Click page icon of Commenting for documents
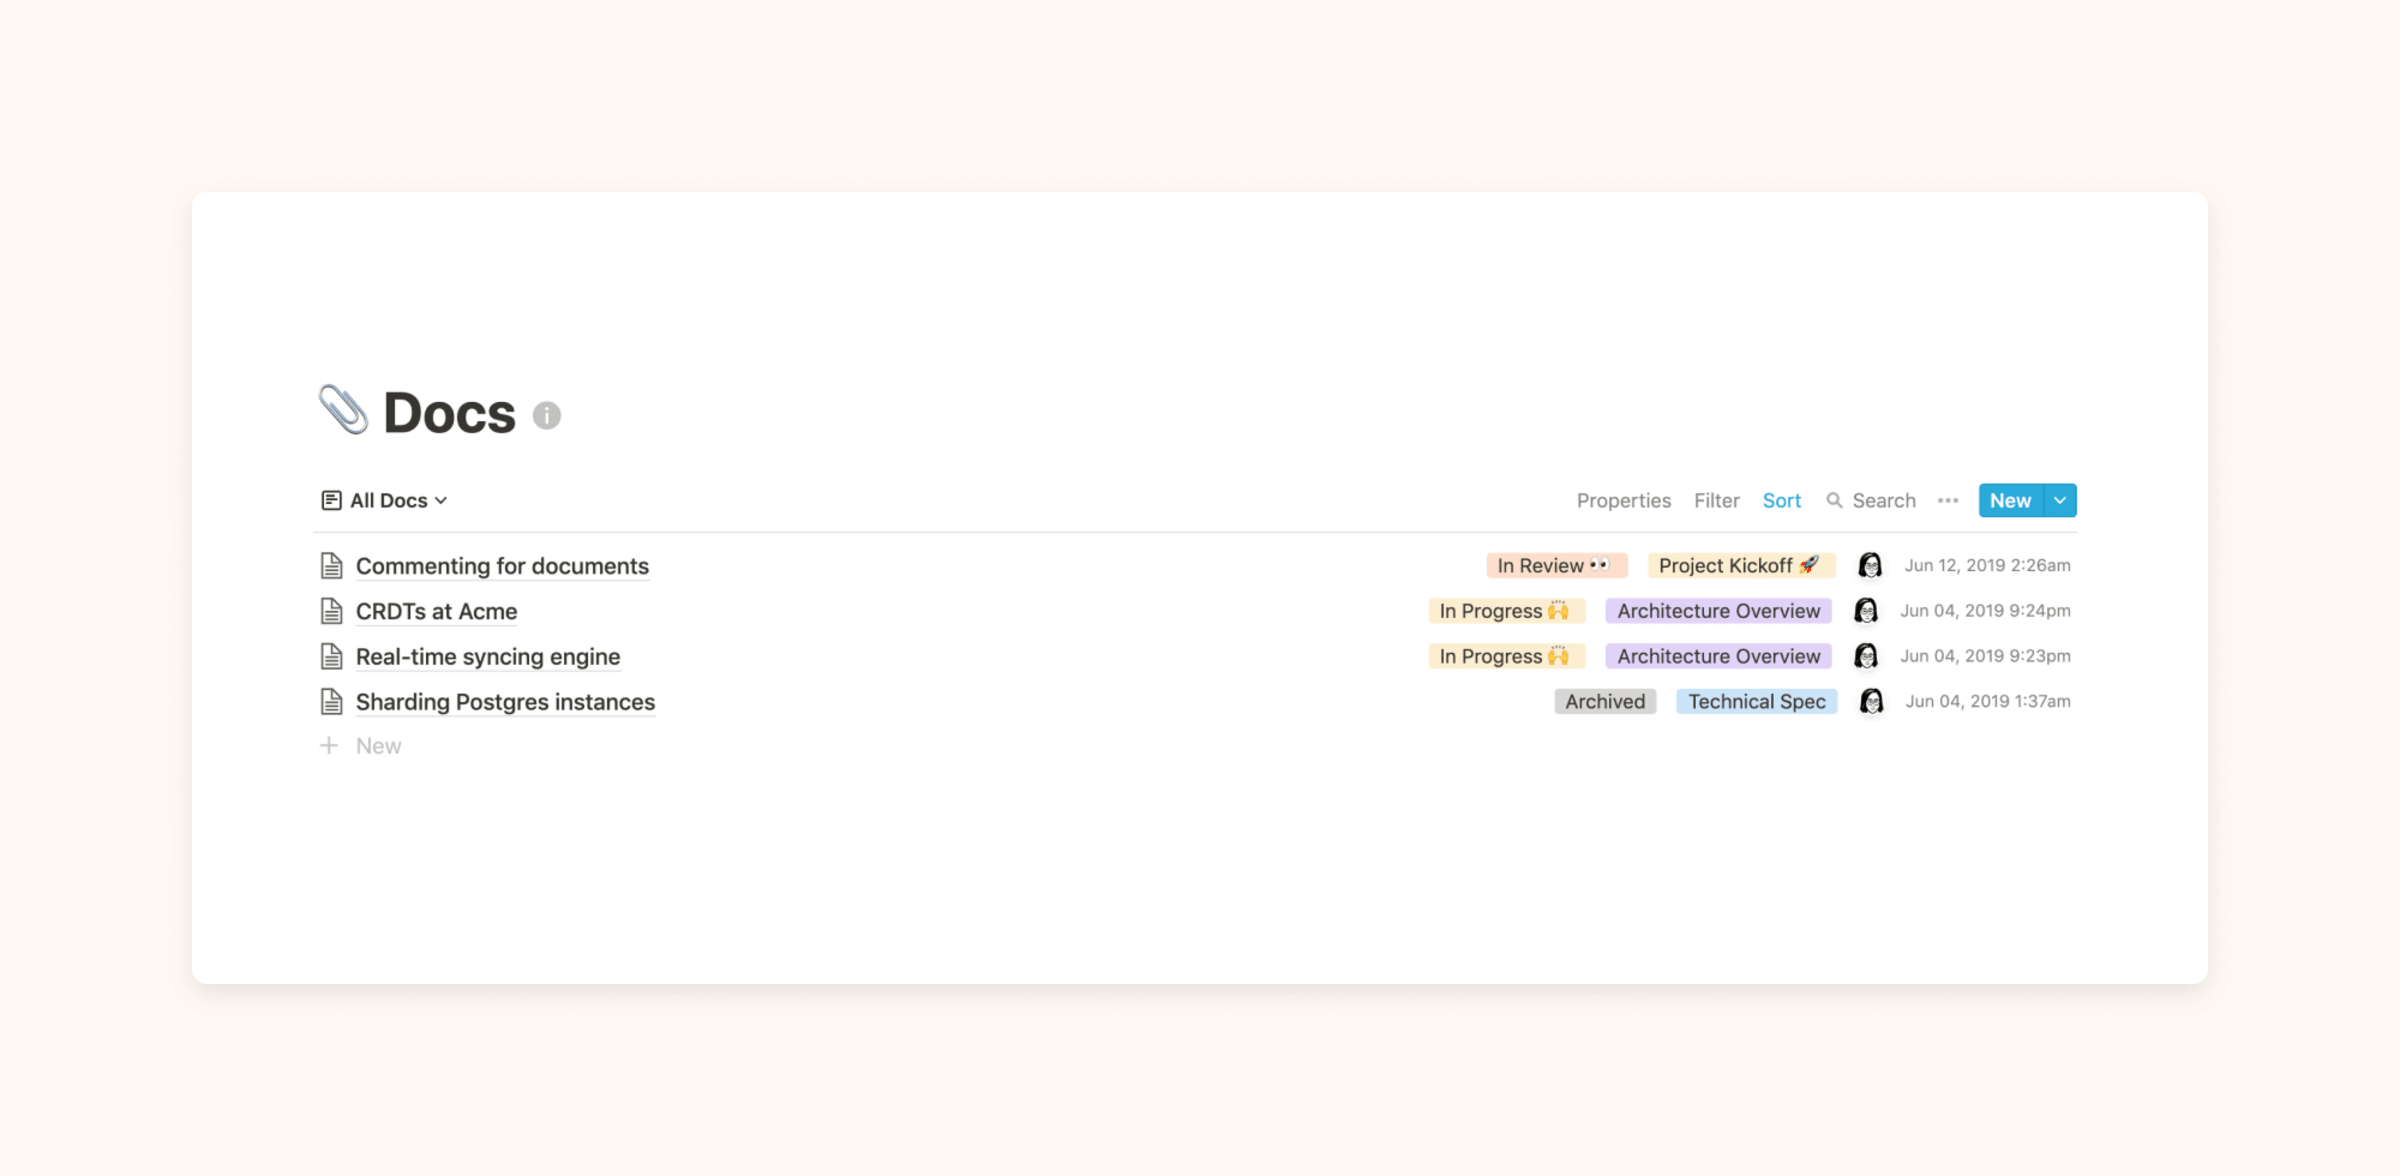Viewport: 2400px width, 1176px height. [331, 566]
